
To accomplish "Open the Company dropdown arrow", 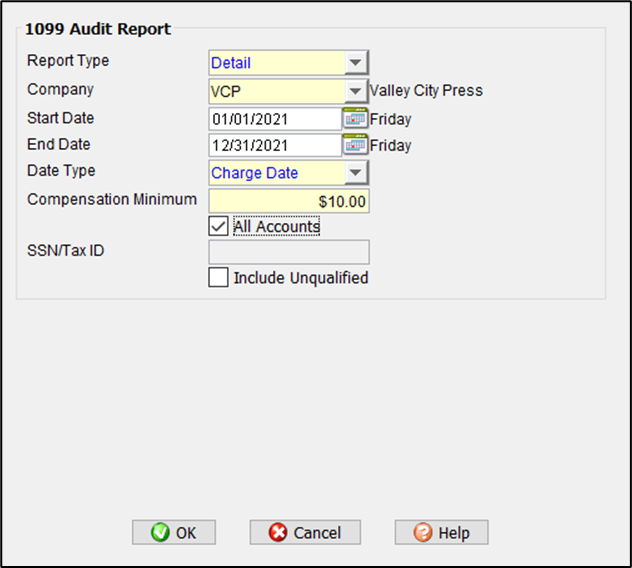I will click(x=357, y=91).
